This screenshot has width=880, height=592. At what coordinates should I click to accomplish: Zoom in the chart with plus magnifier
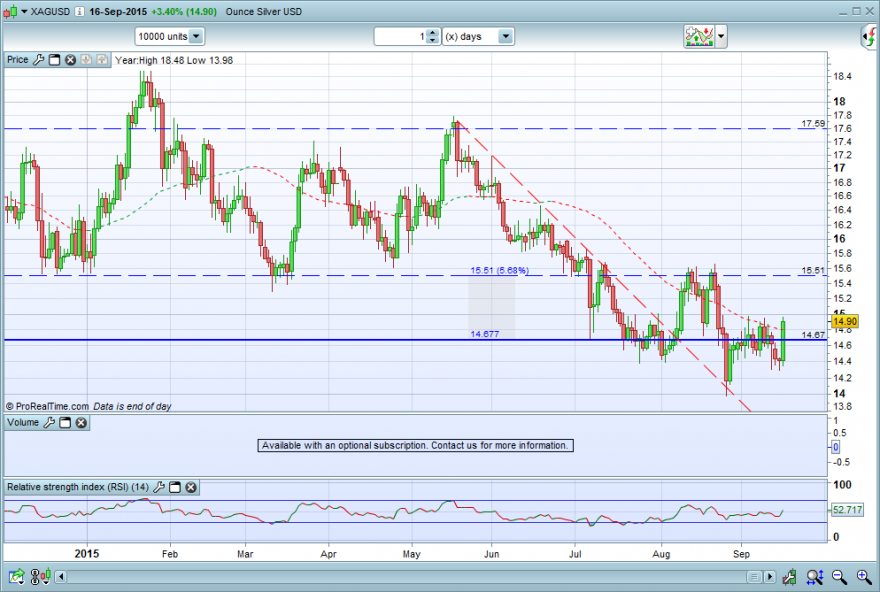point(864,576)
